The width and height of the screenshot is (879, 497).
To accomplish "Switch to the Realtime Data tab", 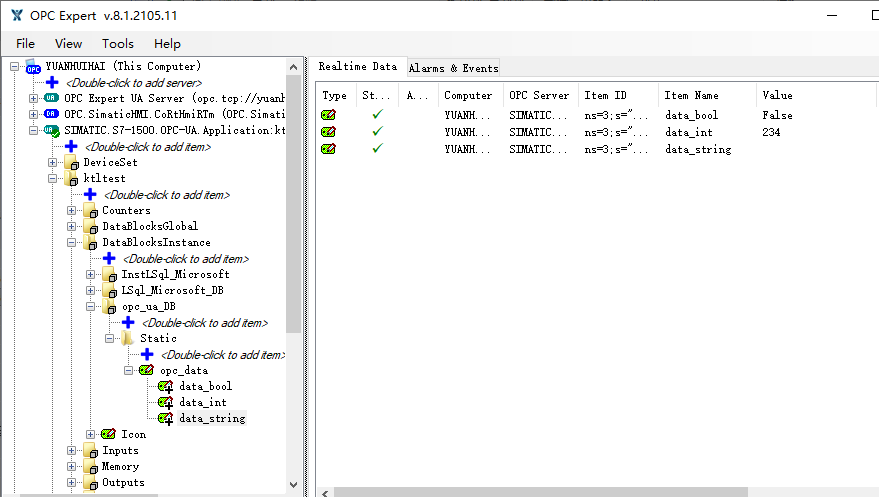I will click(x=358, y=67).
